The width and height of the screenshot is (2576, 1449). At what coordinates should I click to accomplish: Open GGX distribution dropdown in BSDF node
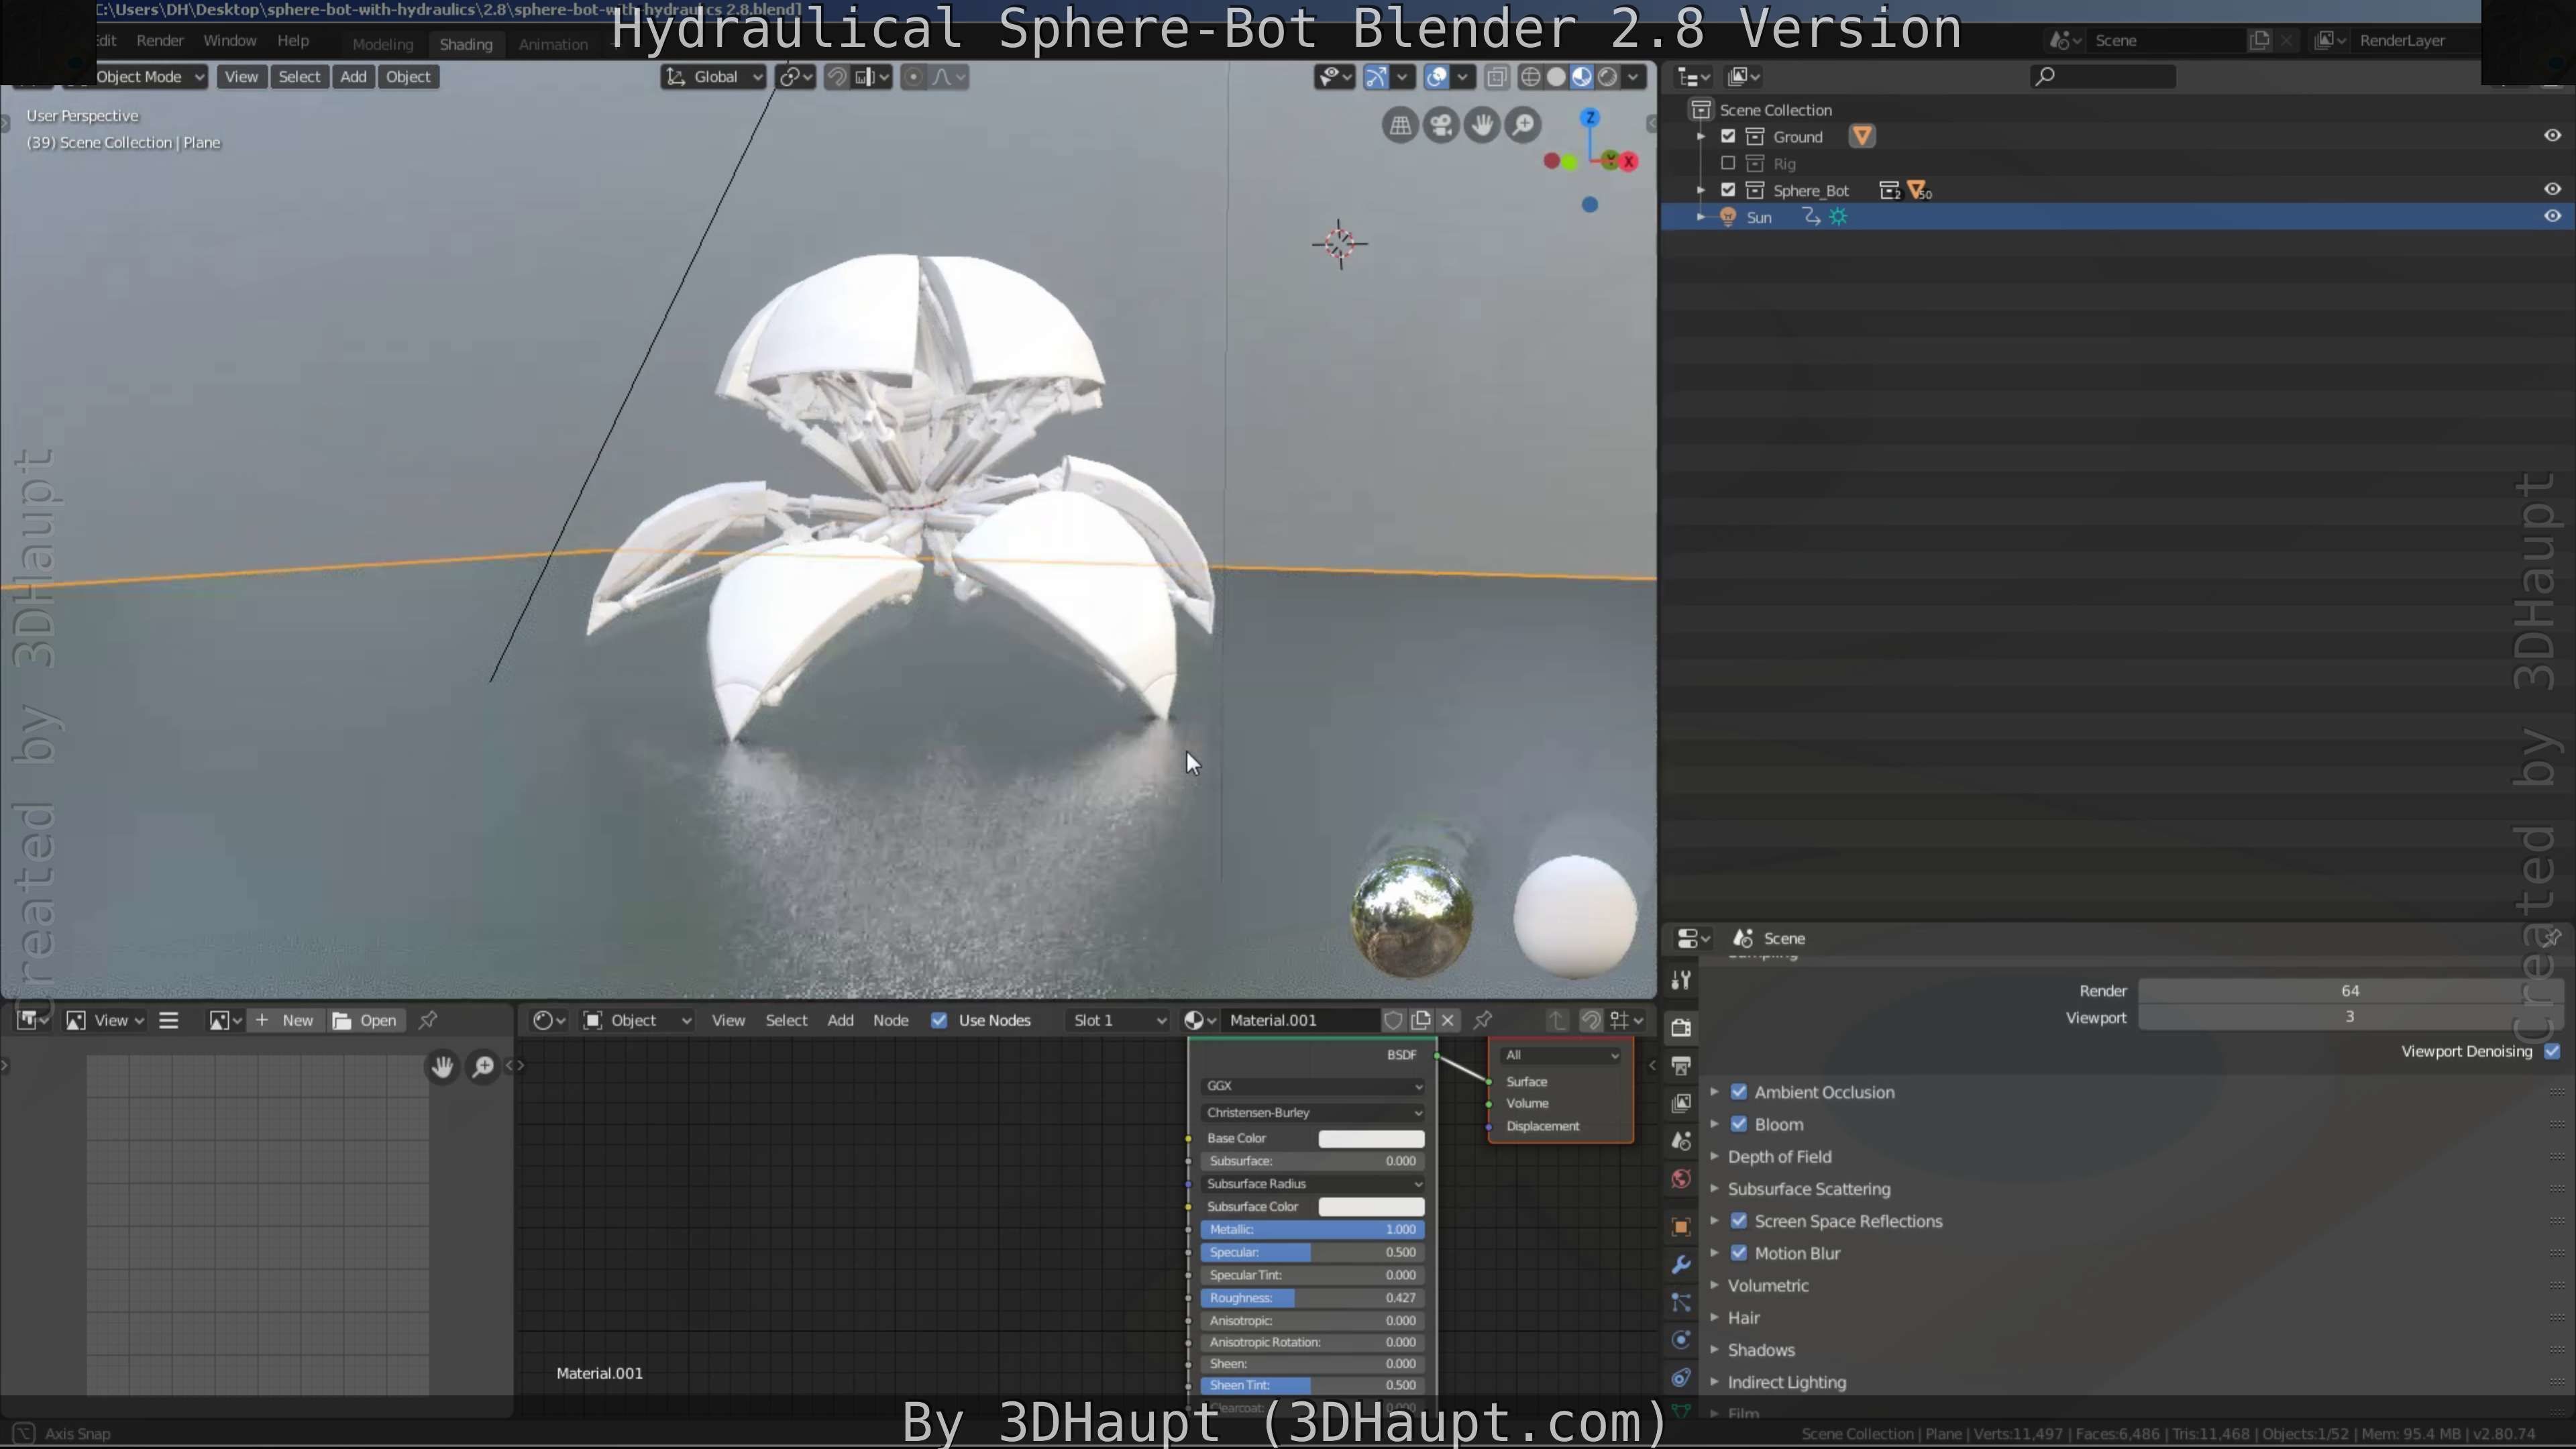point(1313,1086)
